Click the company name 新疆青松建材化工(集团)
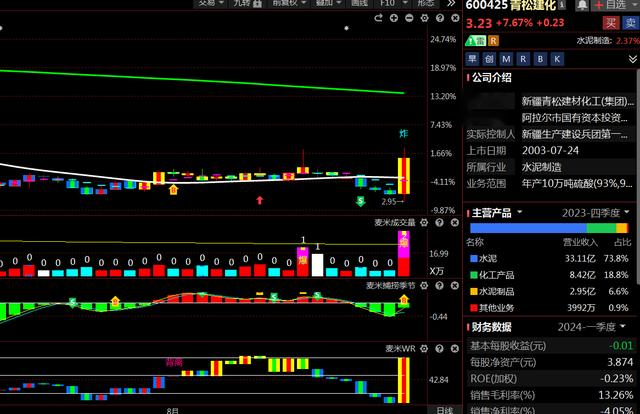 point(578,101)
